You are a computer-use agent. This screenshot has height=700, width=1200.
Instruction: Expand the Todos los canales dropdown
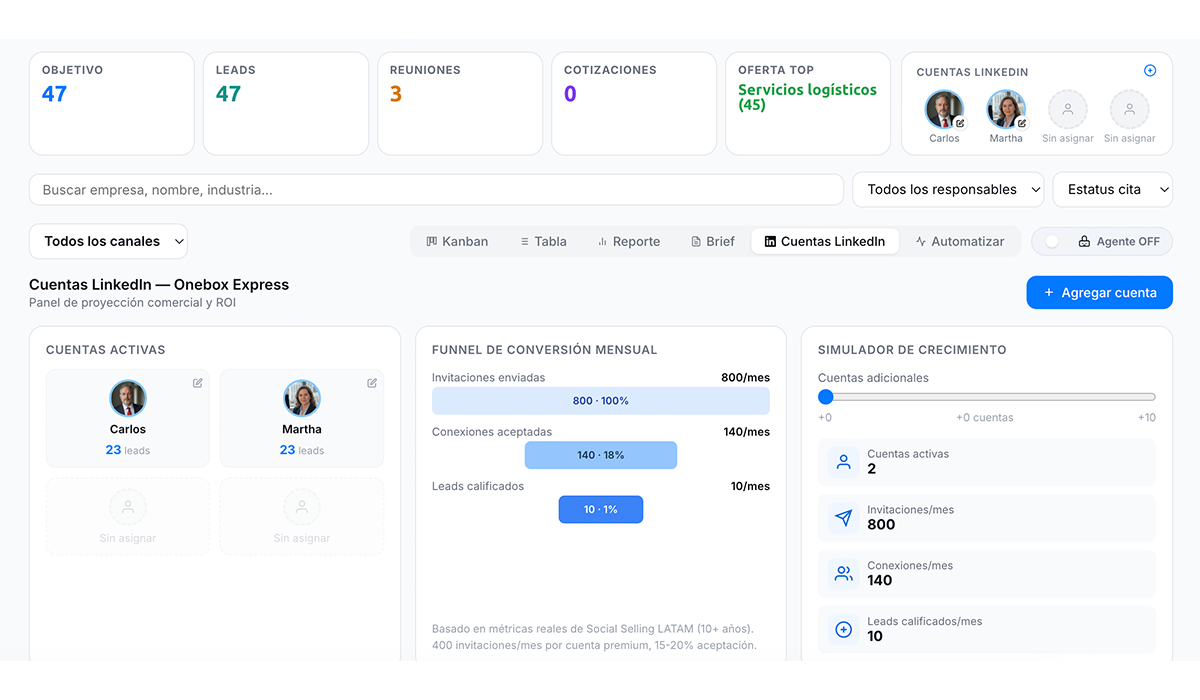108,241
